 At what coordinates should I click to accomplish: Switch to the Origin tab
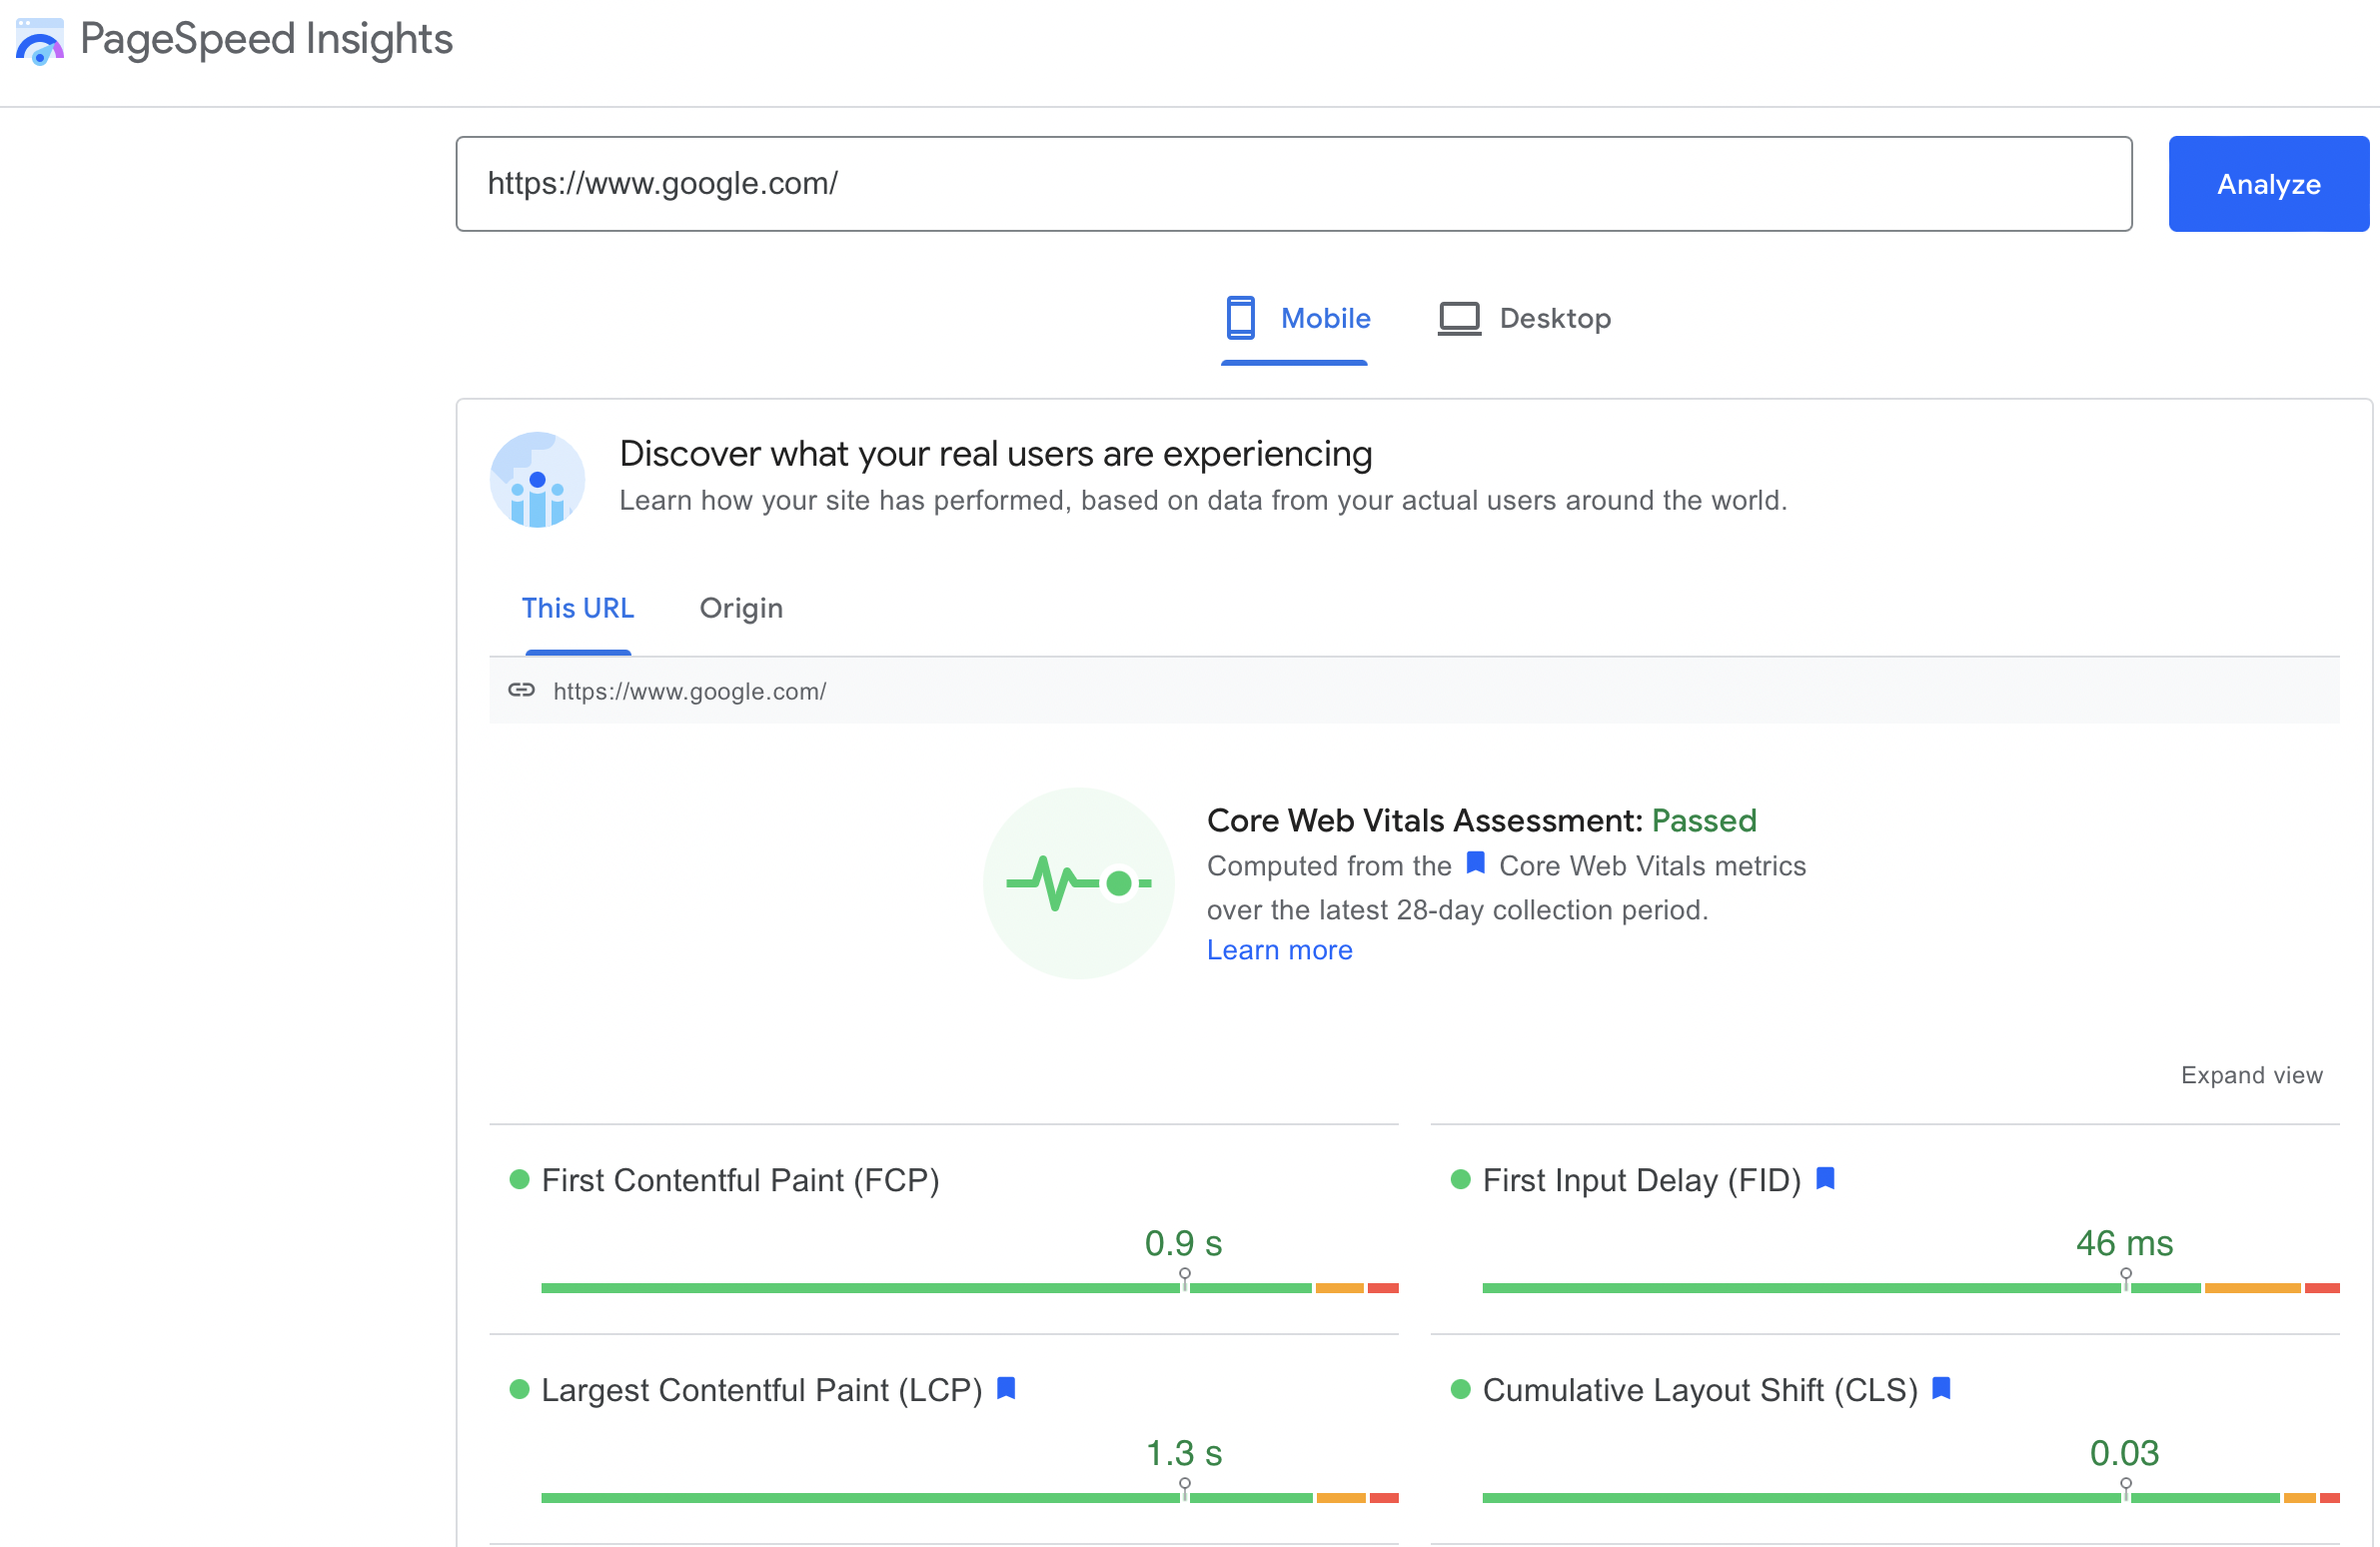pyautogui.click(x=741, y=608)
